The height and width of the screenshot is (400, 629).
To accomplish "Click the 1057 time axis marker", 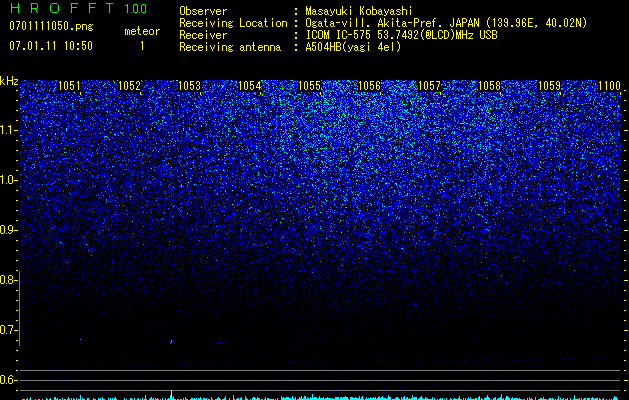I will pyautogui.click(x=430, y=86).
